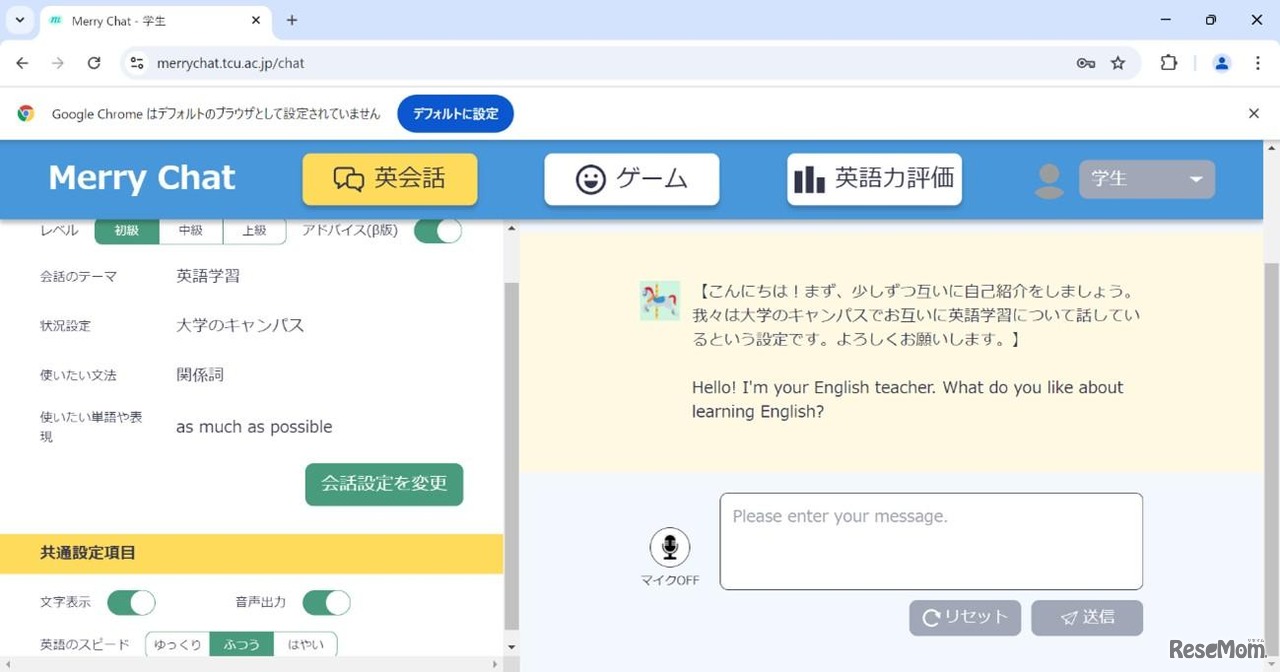Toggle the アドバイス(β版) switch
The width and height of the screenshot is (1280, 672).
[438, 230]
